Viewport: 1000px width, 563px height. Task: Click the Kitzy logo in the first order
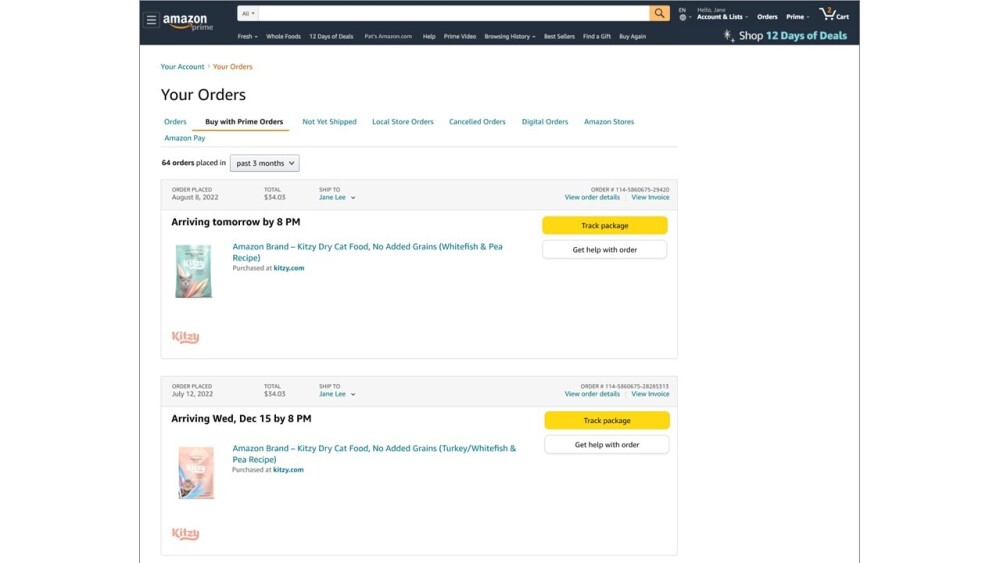[185, 338]
